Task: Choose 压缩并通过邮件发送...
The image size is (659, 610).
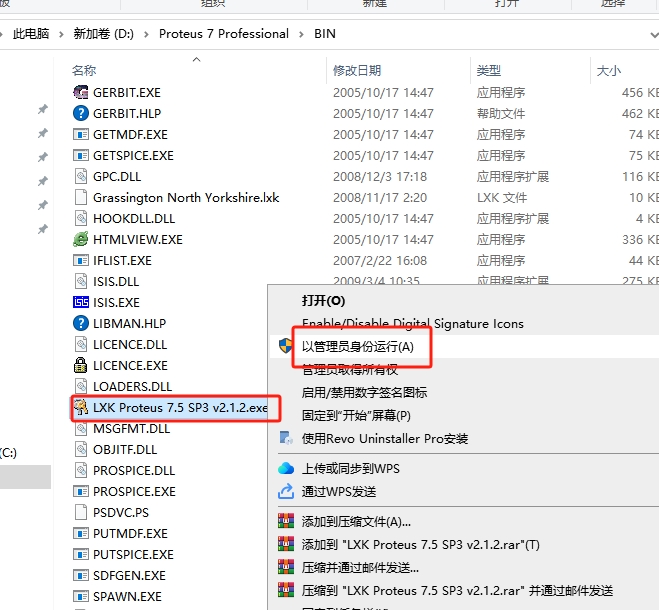Action: pyautogui.click(x=360, y=568)
